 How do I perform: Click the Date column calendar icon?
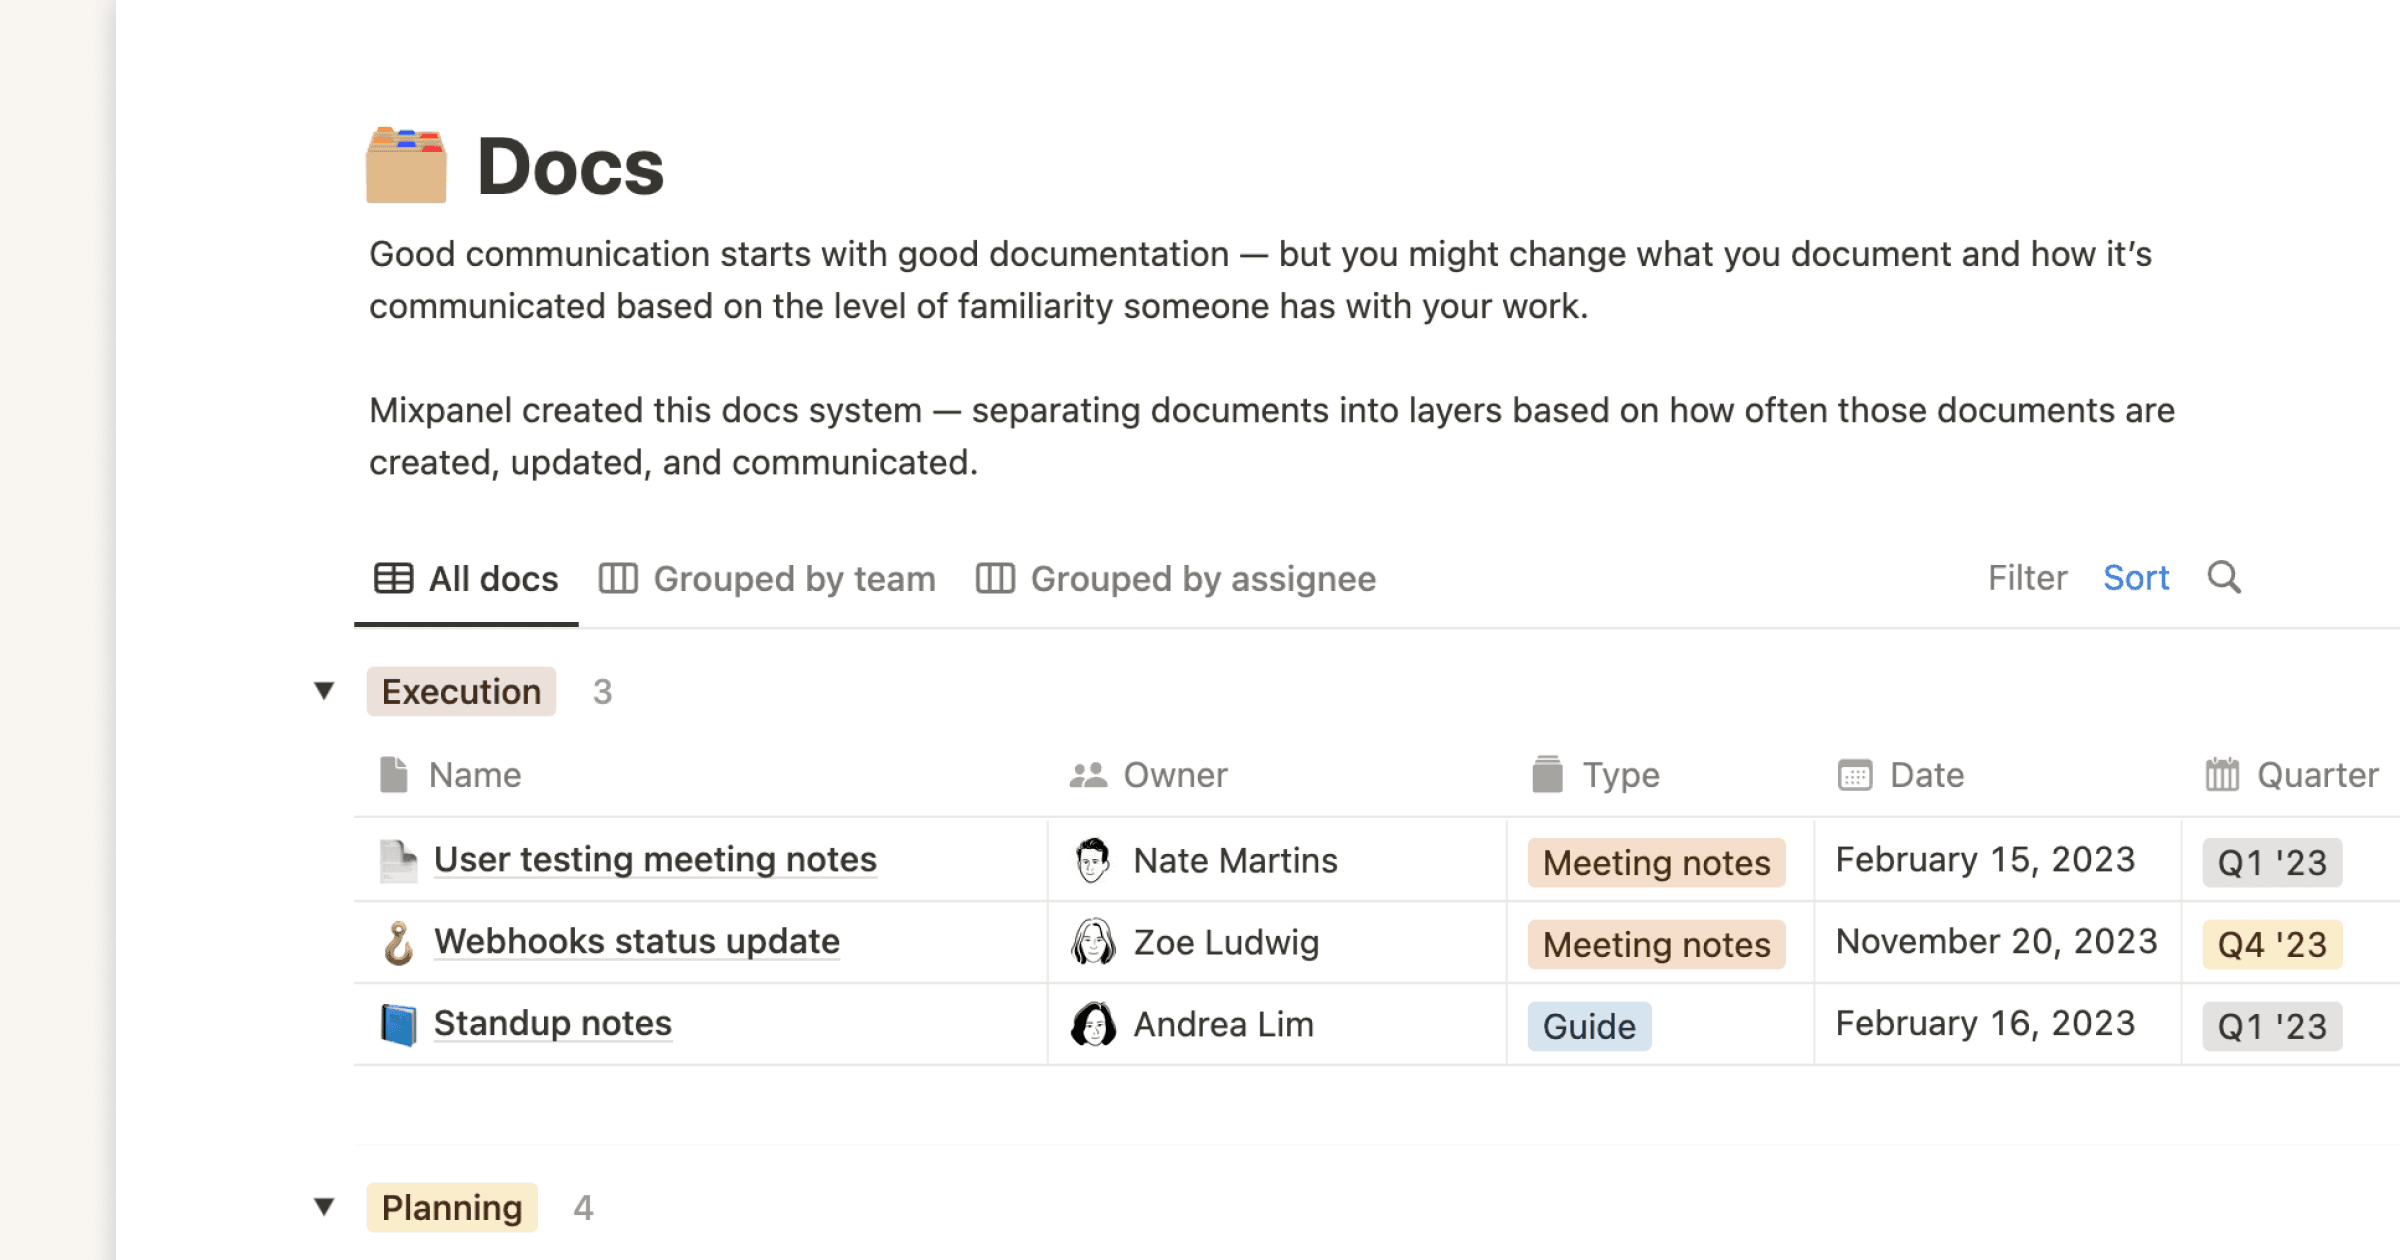pos(1855,774)
